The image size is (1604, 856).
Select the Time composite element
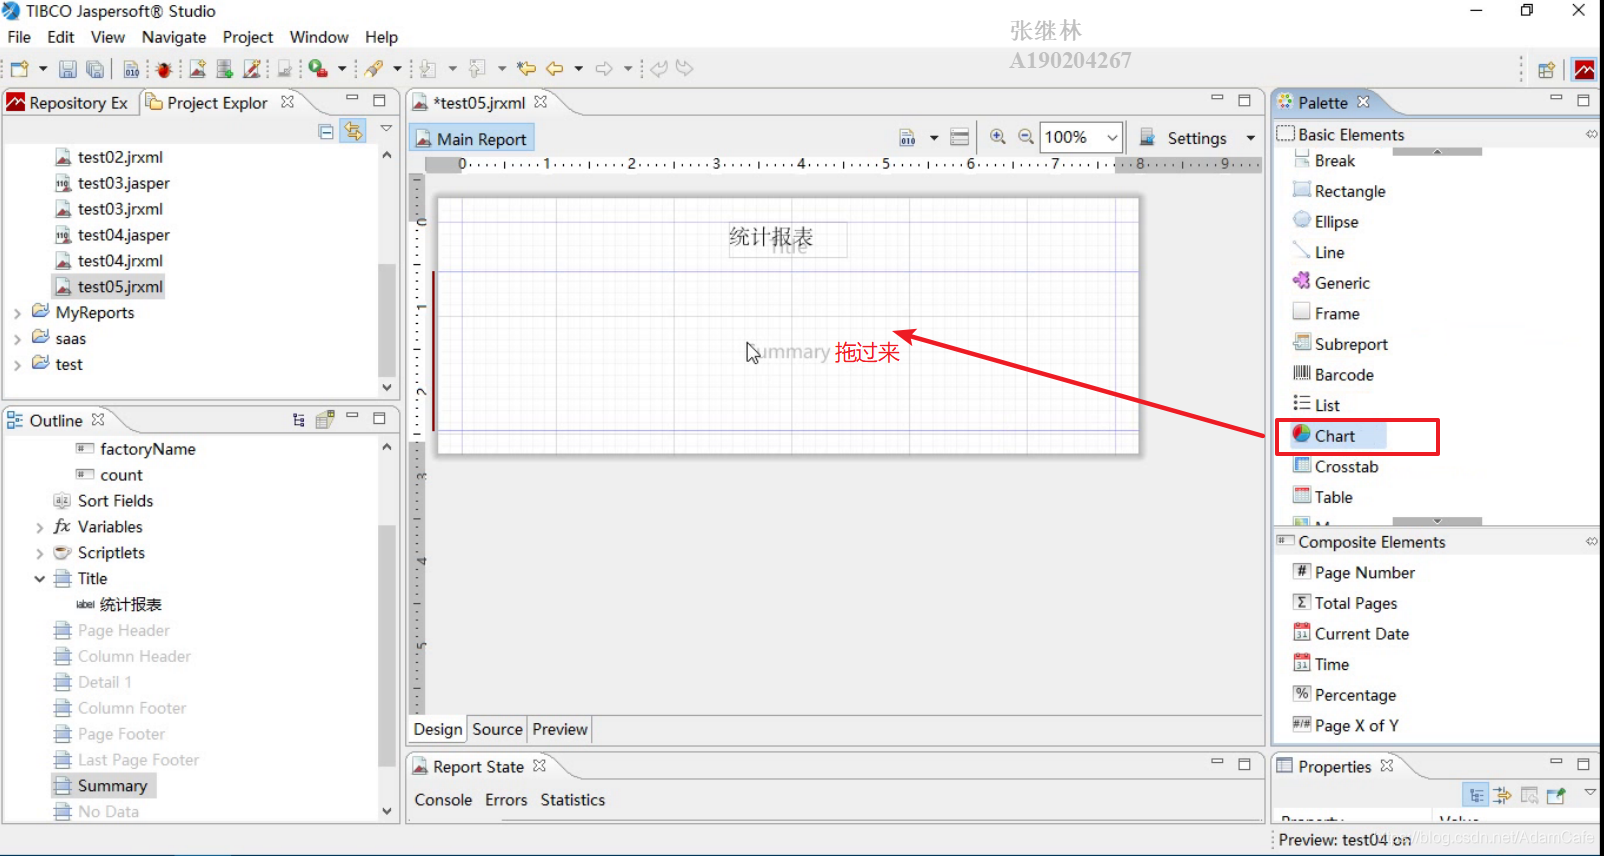1321,664
